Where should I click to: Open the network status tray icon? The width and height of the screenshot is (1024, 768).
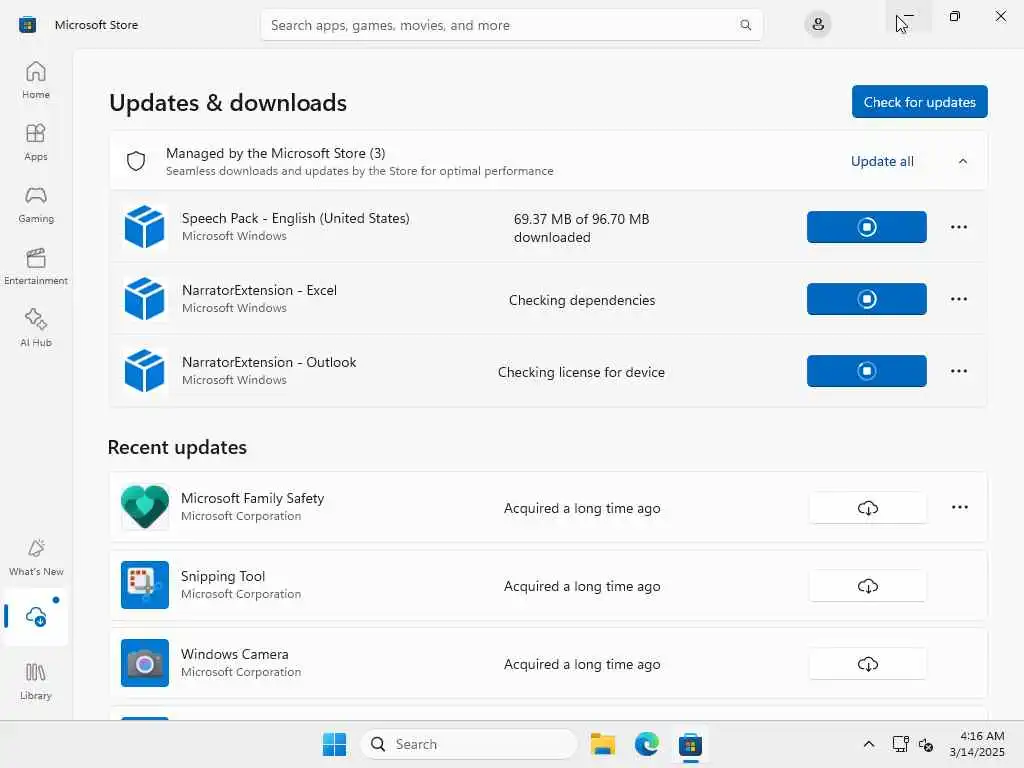(x=901, y=744)
